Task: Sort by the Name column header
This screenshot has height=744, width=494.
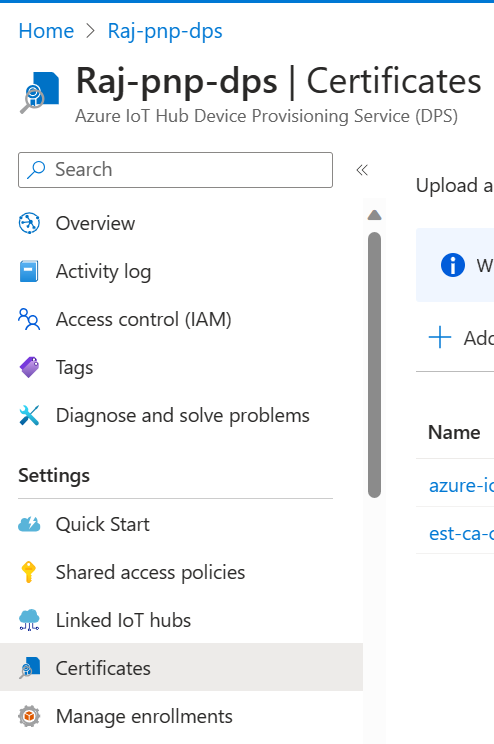Action: (x=454, y=432)
